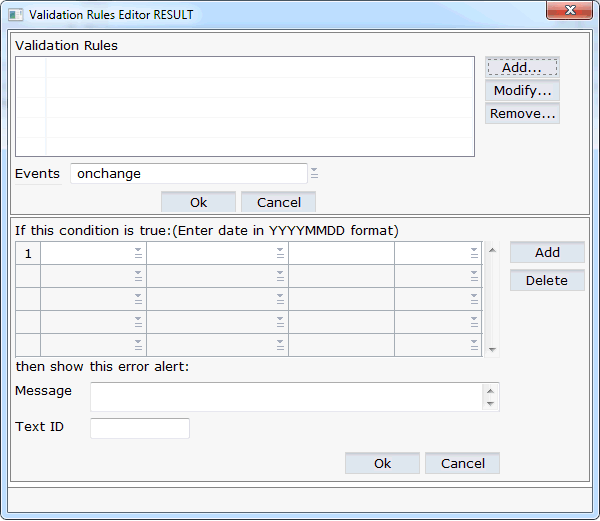Click the window icon in title bar
The image size is (600, 521).
tap(16, 15)
